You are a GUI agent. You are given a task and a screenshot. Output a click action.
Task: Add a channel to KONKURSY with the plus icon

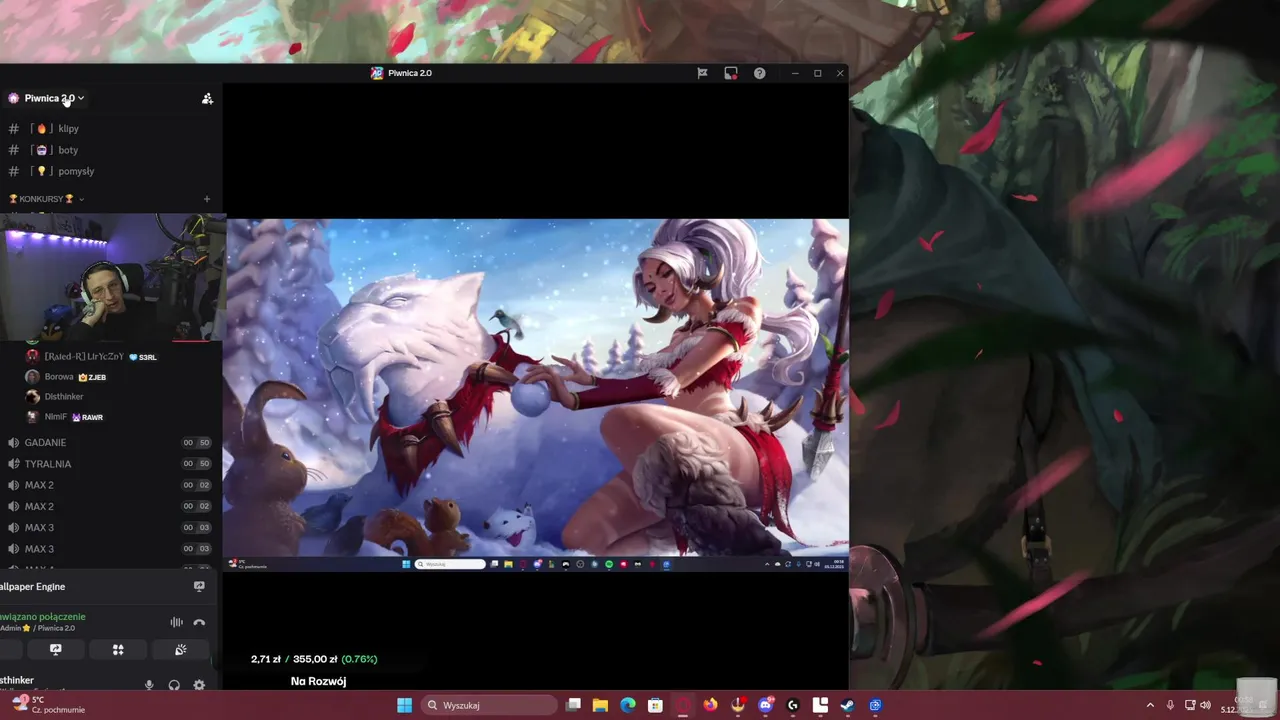207,199
